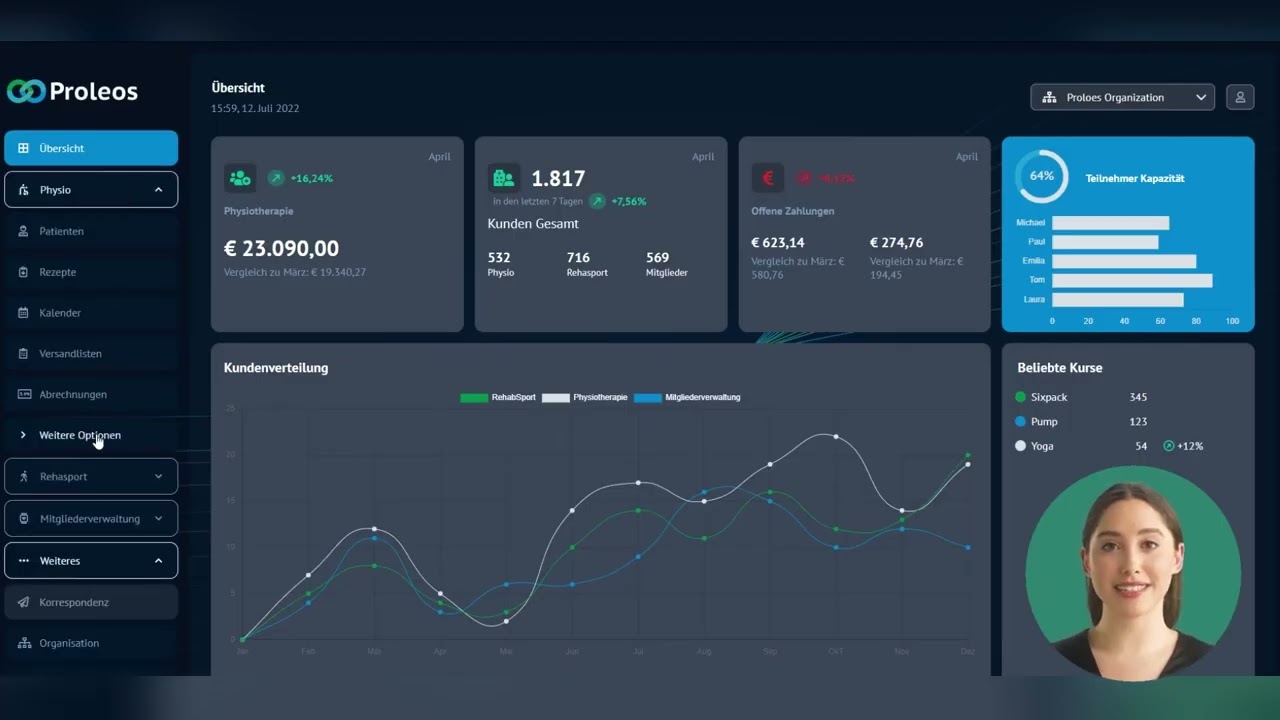Open Kalender in the sidebar
1280x720 pixels.
(x=91, y=313)
